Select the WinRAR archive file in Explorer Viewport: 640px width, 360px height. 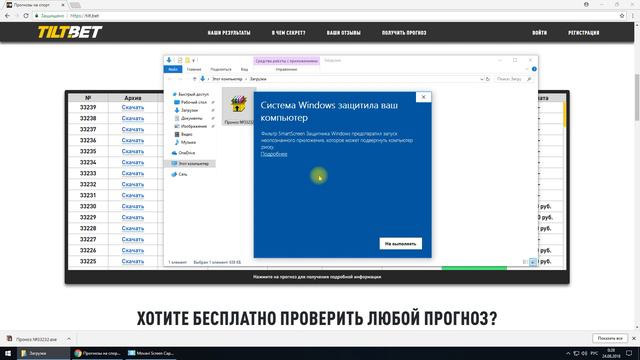pyautogui.click(x=238, y=107)
